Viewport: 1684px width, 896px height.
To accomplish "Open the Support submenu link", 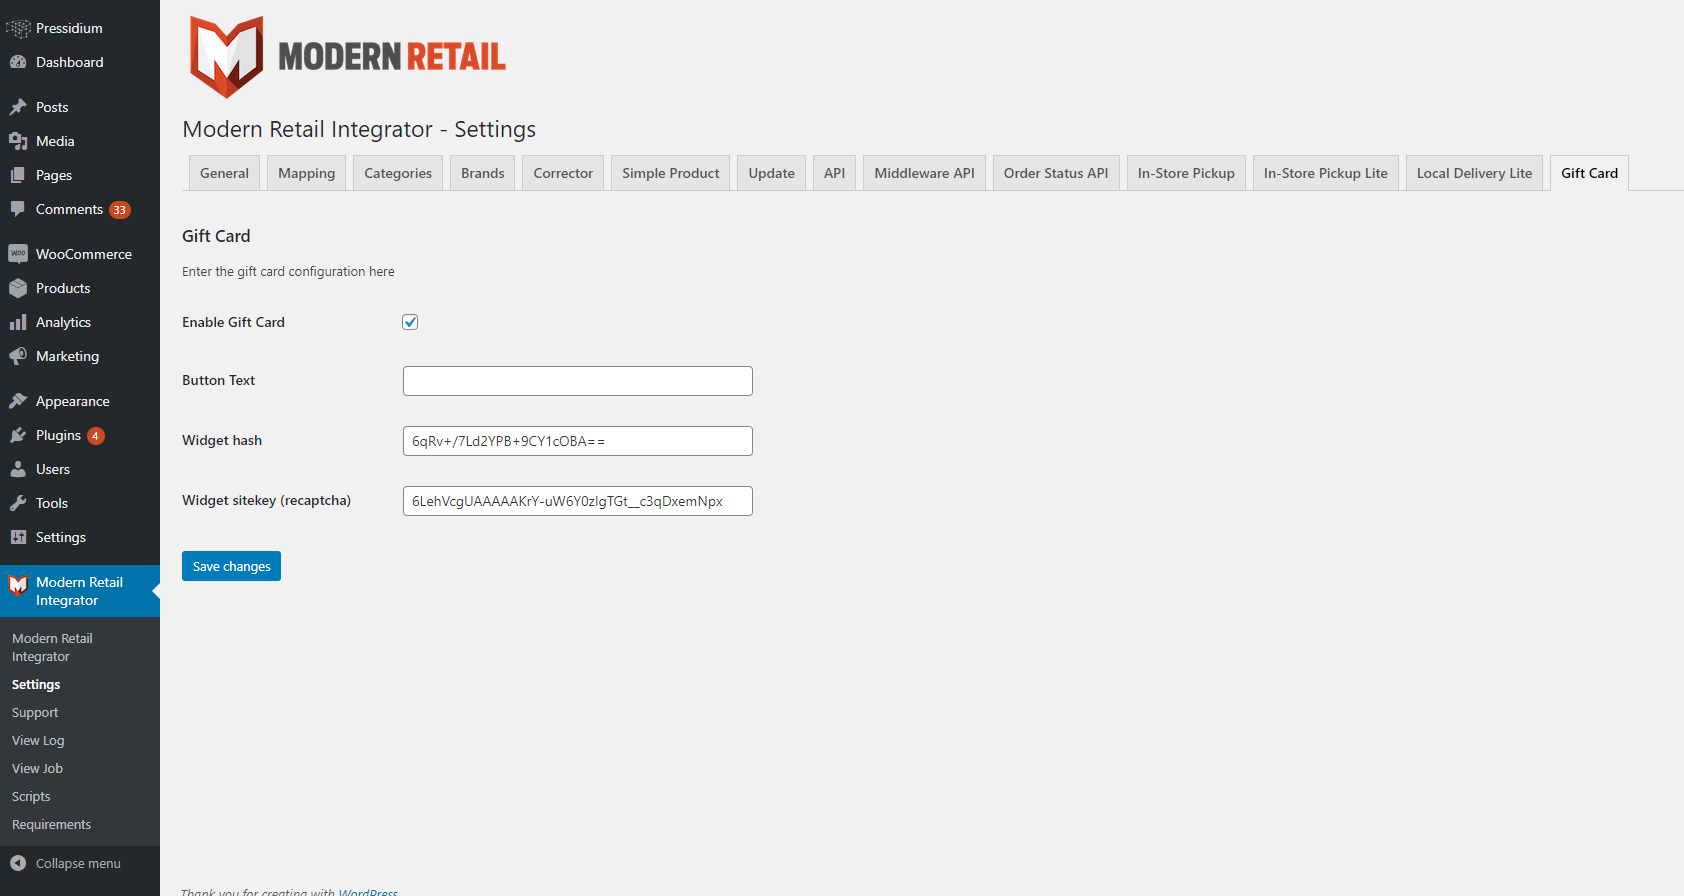I will click(x=35, y=713).
